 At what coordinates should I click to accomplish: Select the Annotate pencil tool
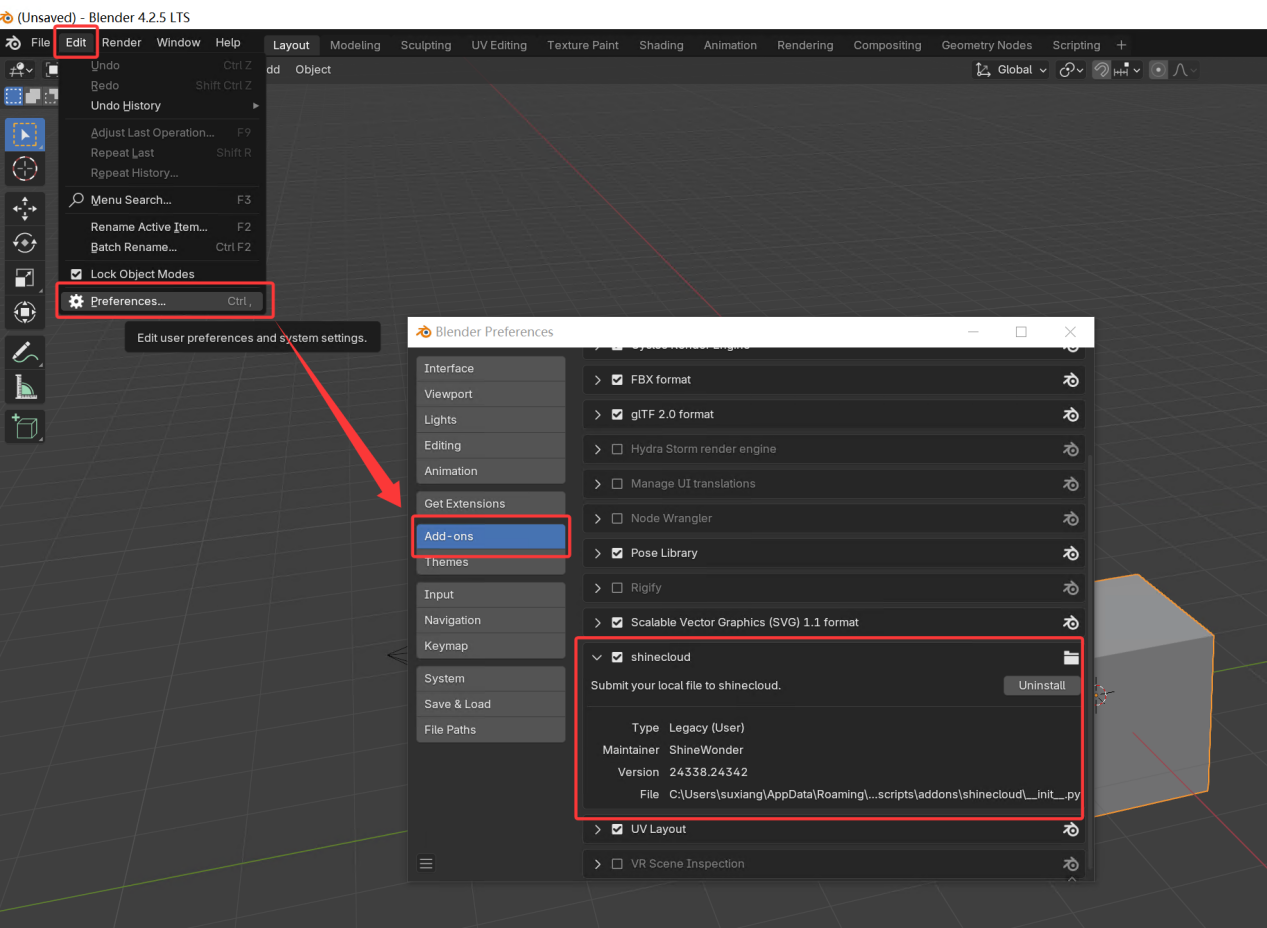pyautogui.click(x=25, y=352)
